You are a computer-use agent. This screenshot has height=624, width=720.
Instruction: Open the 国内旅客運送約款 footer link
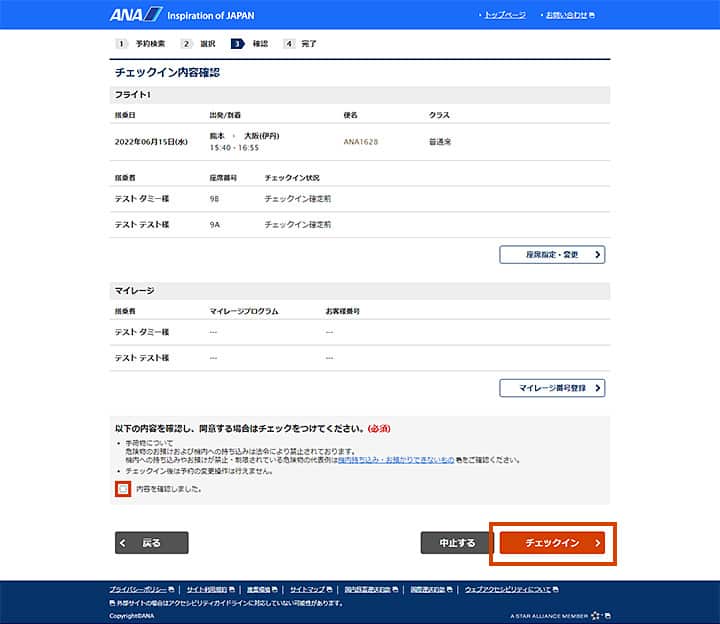tap(368, 590)
